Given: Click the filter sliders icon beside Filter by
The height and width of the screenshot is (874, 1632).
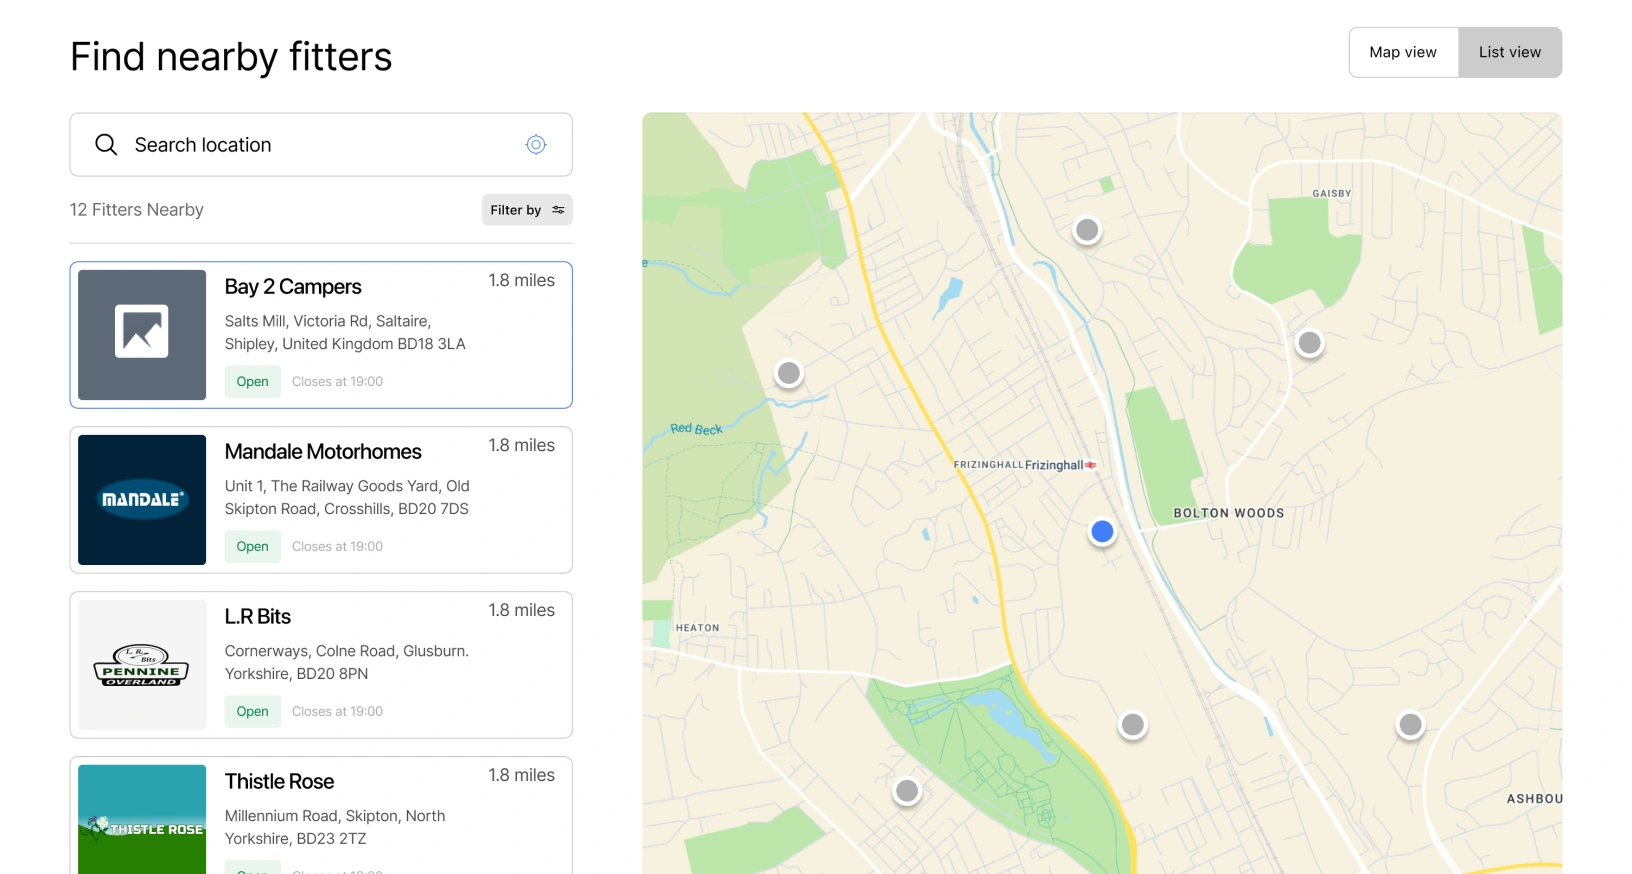Looking at the screenshot, I should (556, 210).
